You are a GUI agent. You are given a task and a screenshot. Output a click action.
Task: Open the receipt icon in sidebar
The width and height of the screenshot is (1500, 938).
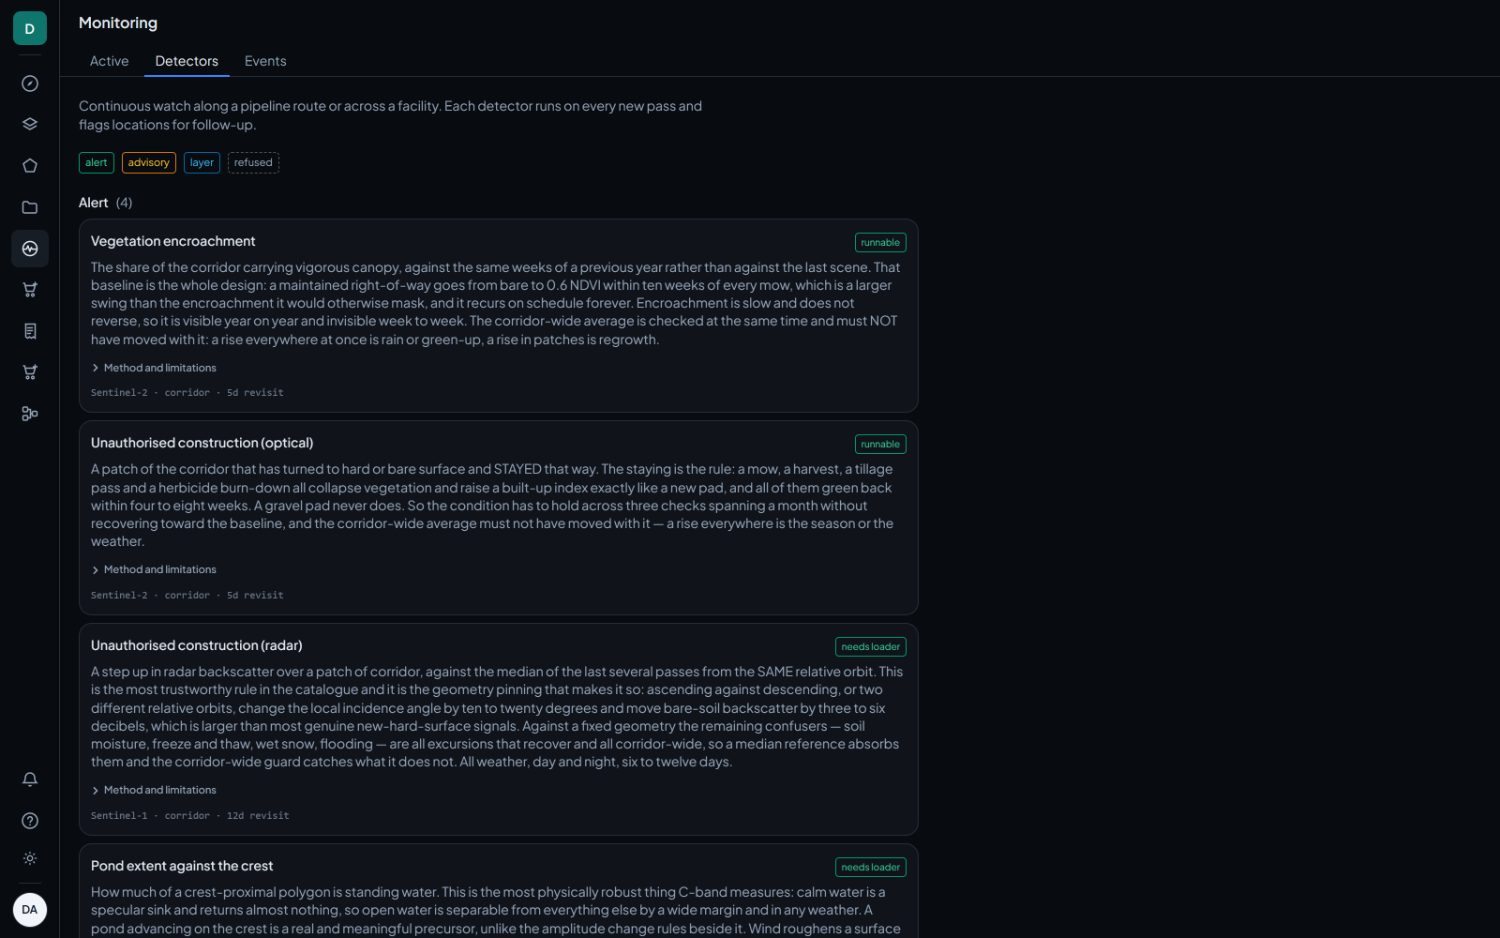tap(30, 331)
